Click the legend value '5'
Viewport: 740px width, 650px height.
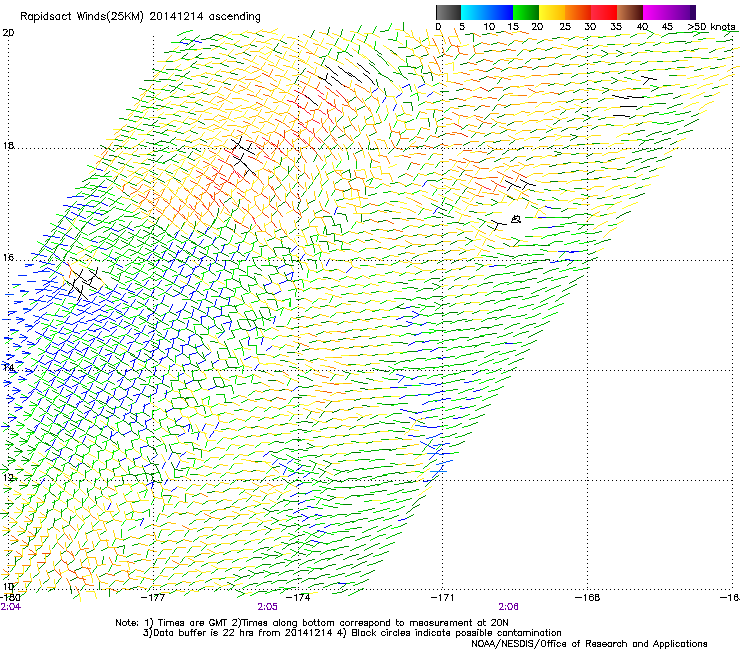point(462,27)
